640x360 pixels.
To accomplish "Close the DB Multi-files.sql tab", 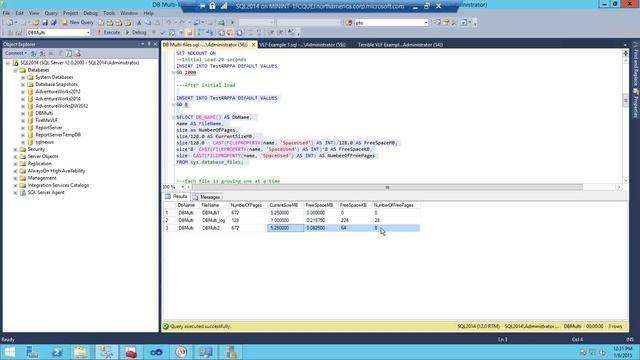I will [x=253, y=44].
